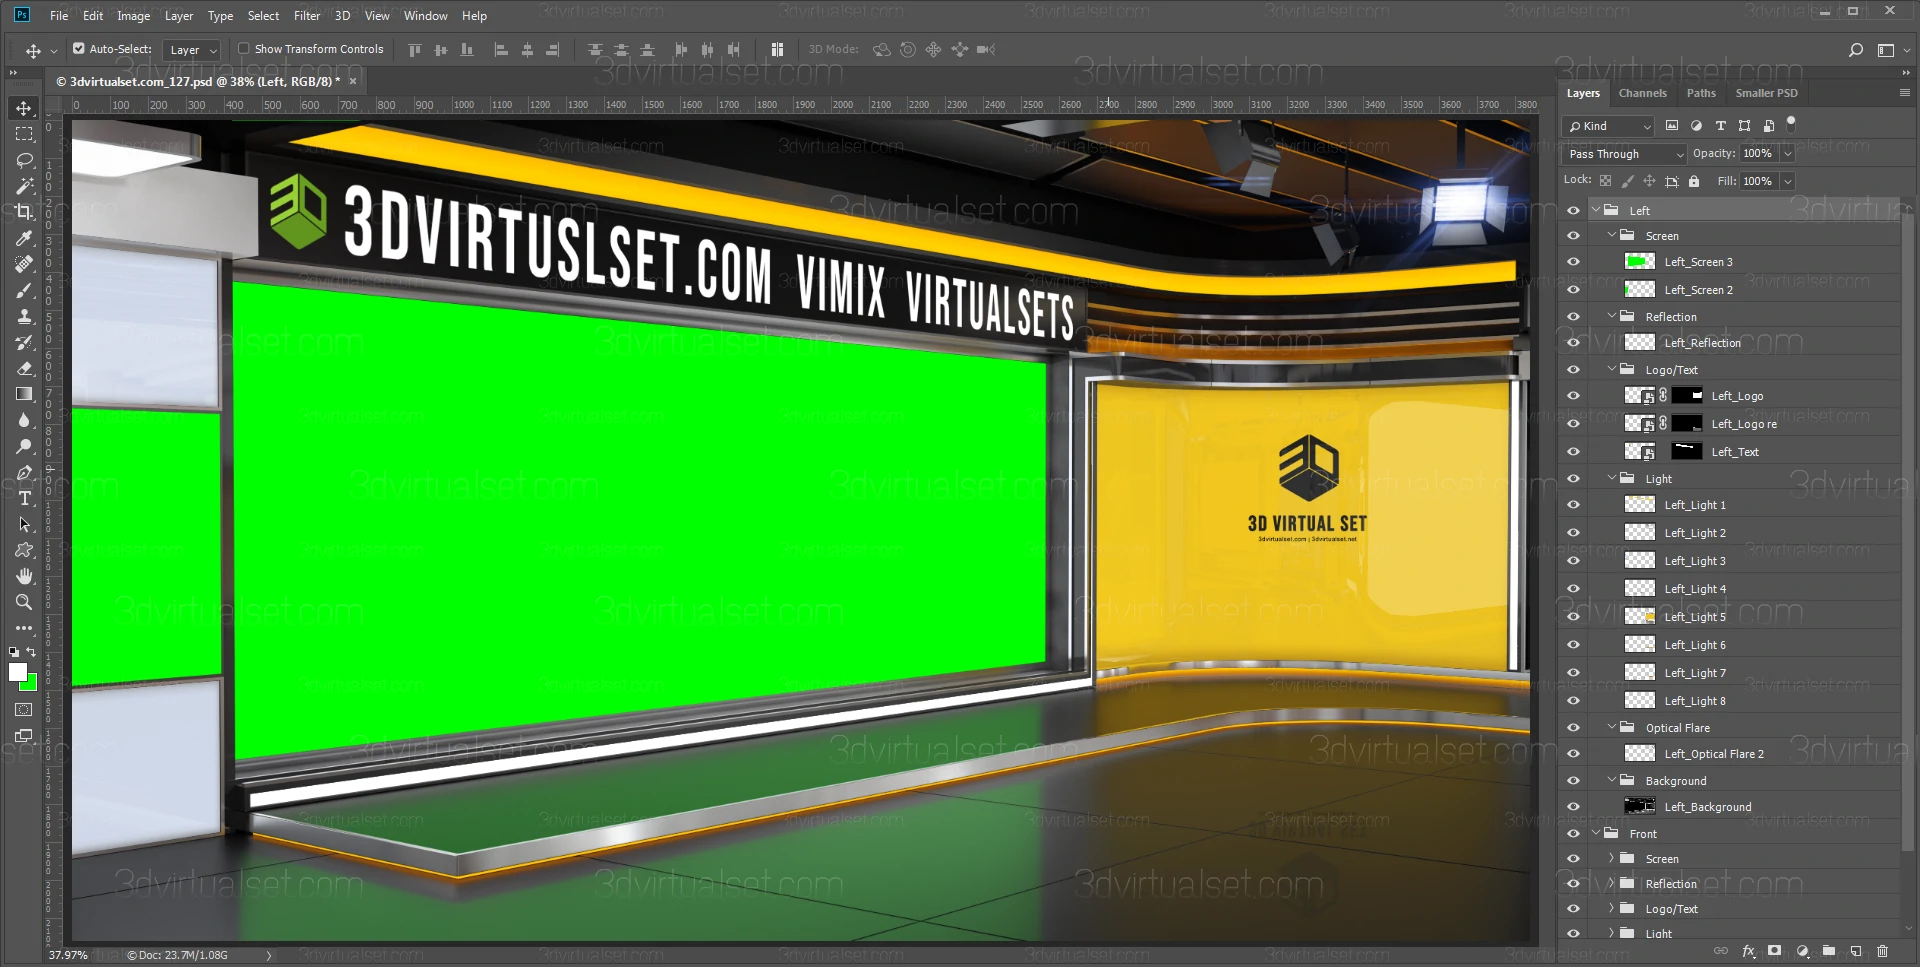The height and width of the screenshot is (967, 1920).
Task: Close the 3dvirtualset.com_127.psd document tab
Action: pyautogui.click(x=353, y=81)
